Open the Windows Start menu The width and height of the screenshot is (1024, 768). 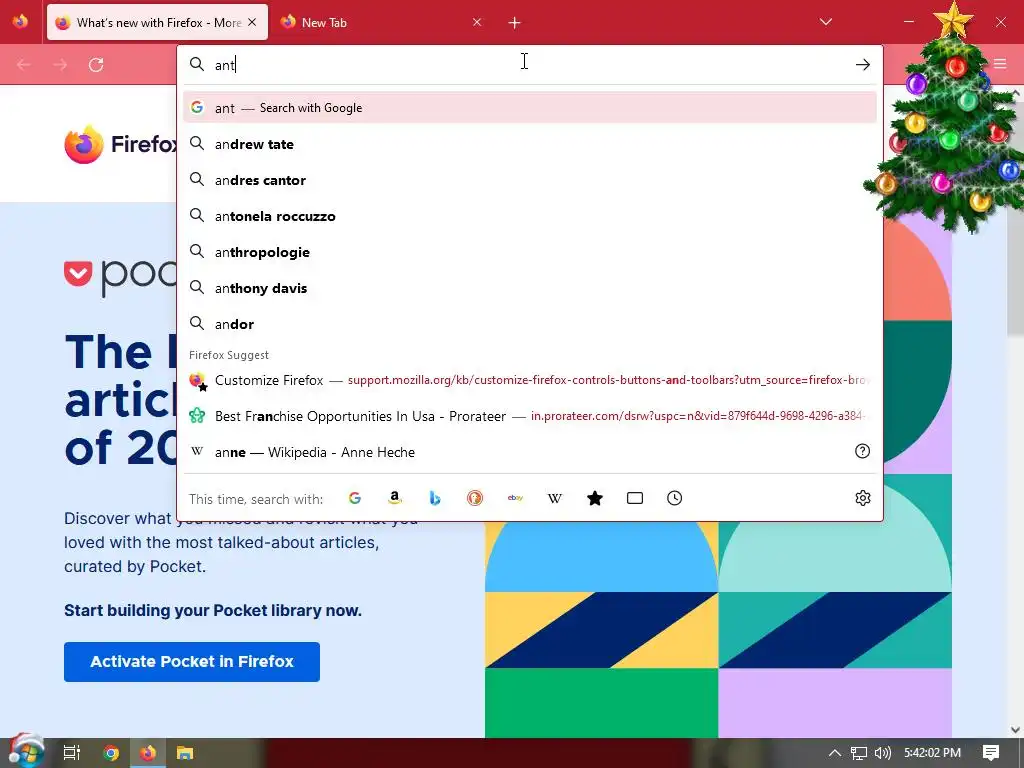pyautogui.click(x=26, y=751)
